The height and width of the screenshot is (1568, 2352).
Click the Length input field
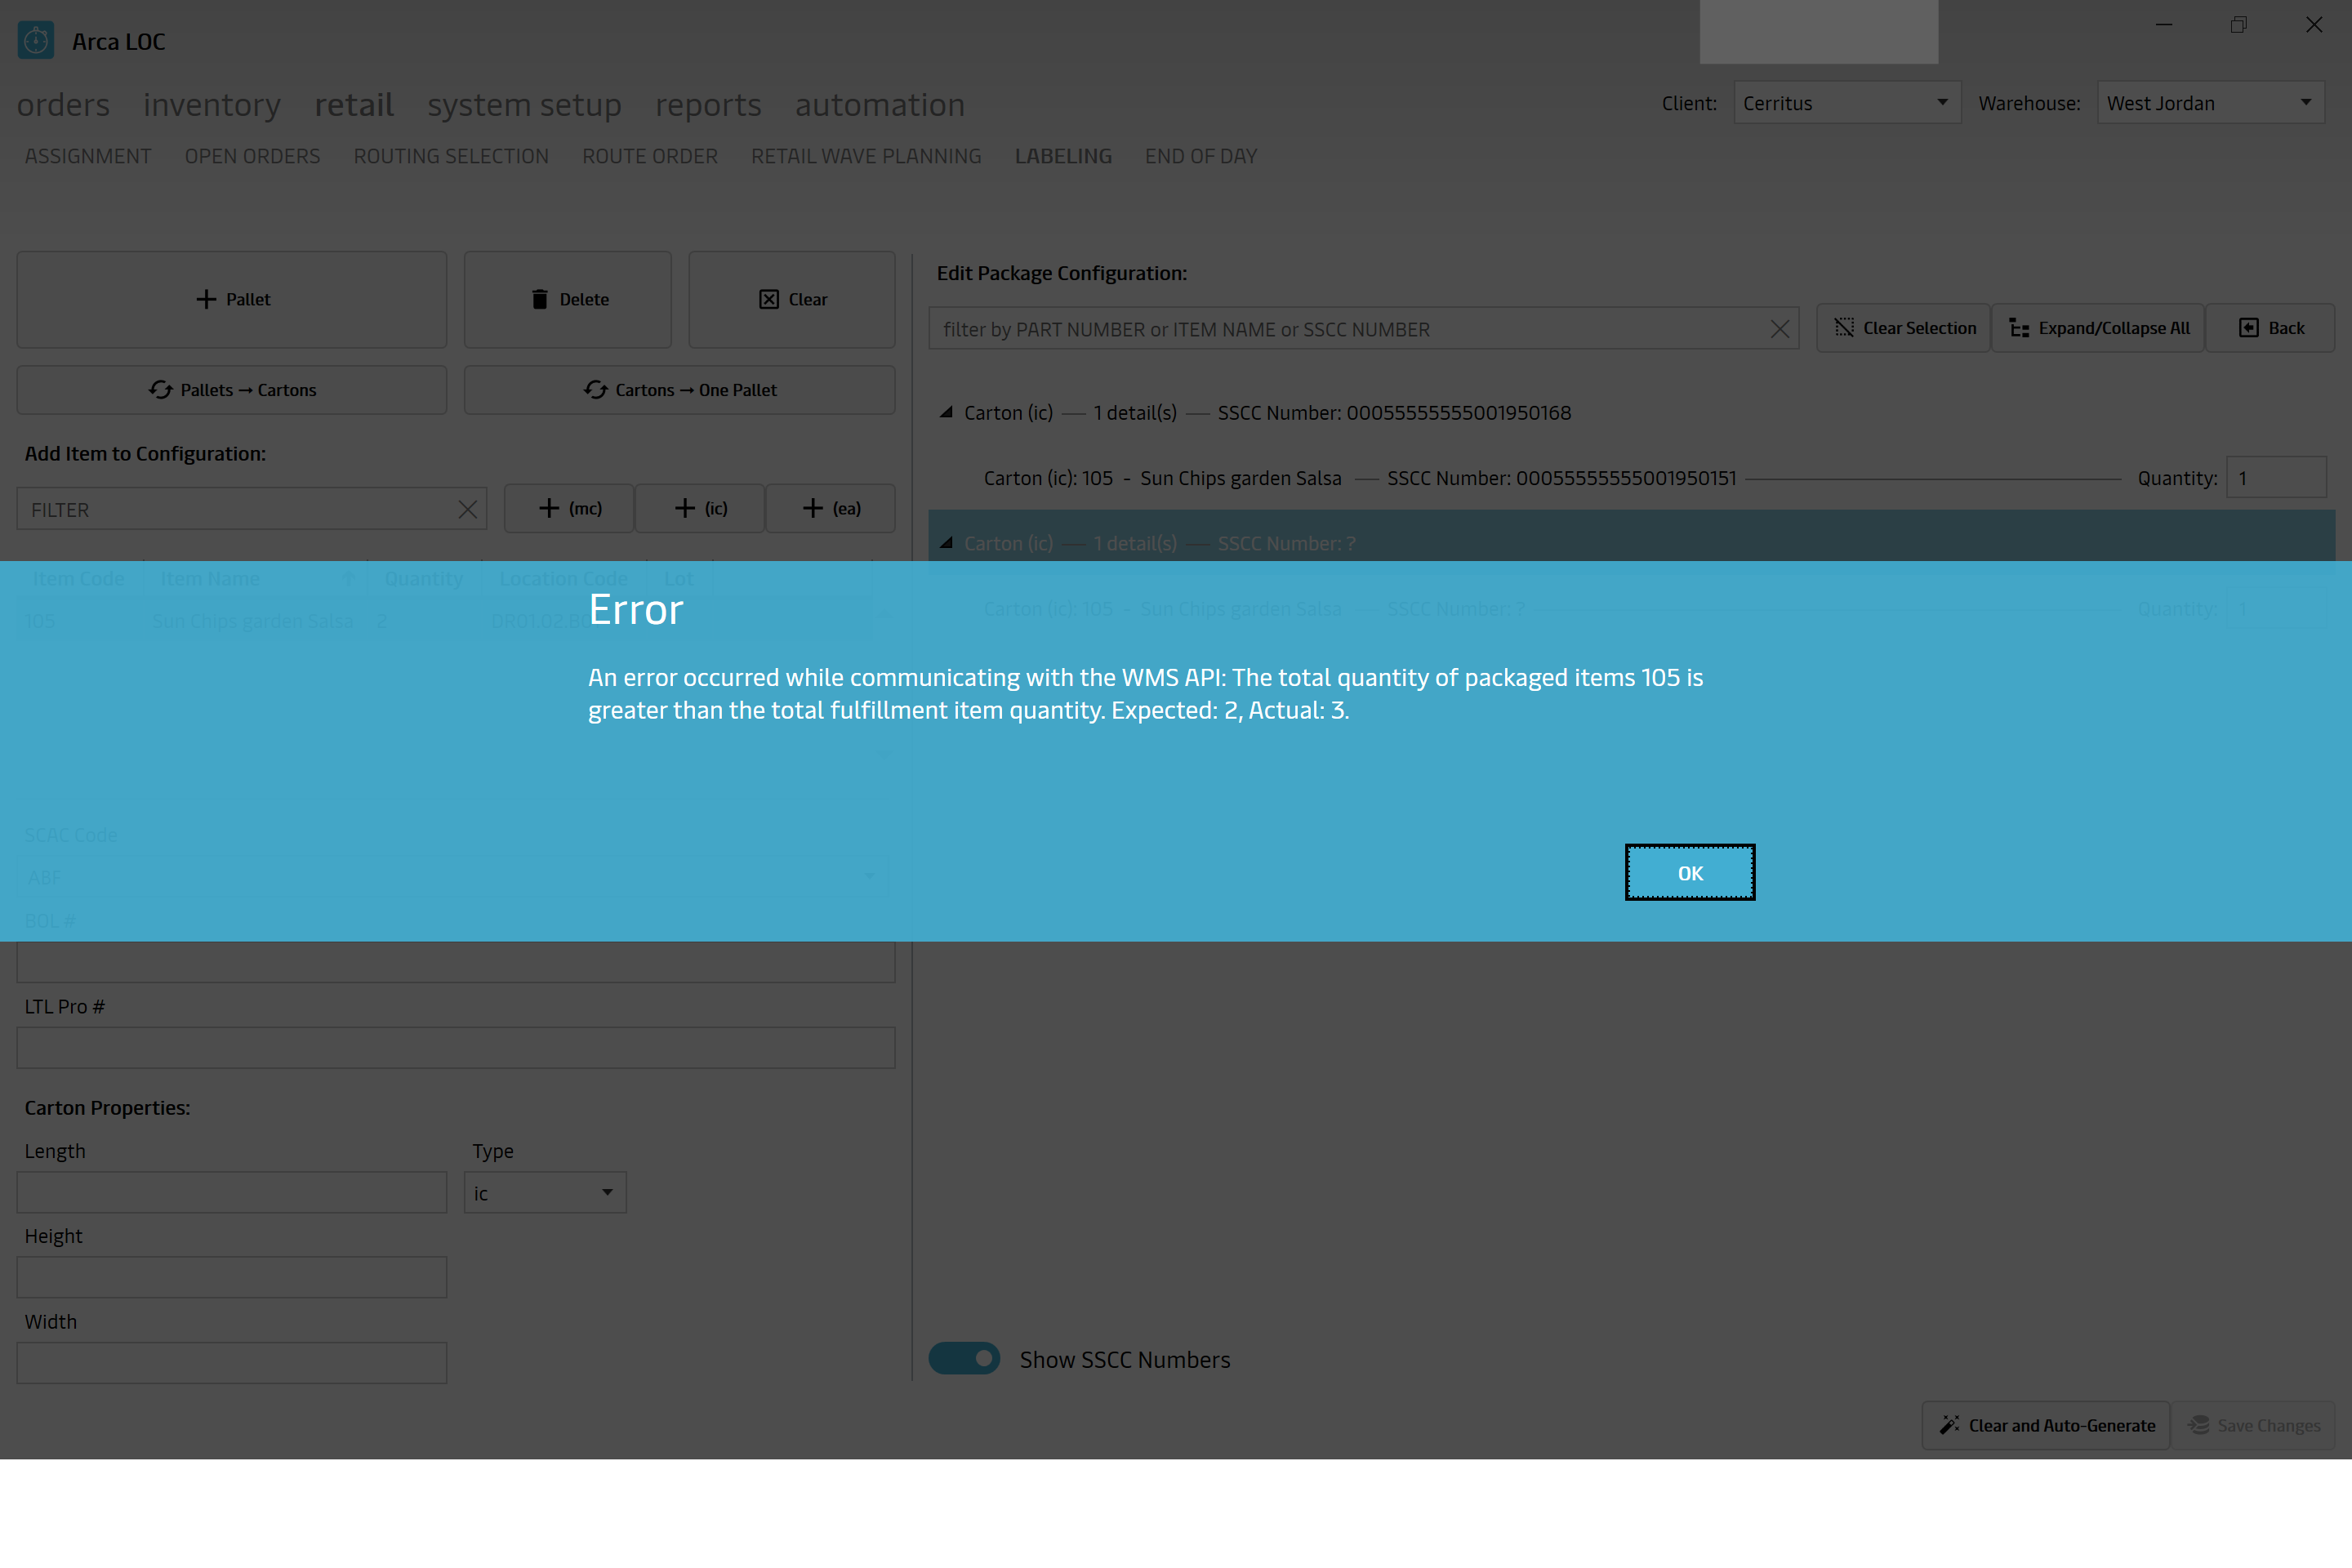coord(232,1193)
